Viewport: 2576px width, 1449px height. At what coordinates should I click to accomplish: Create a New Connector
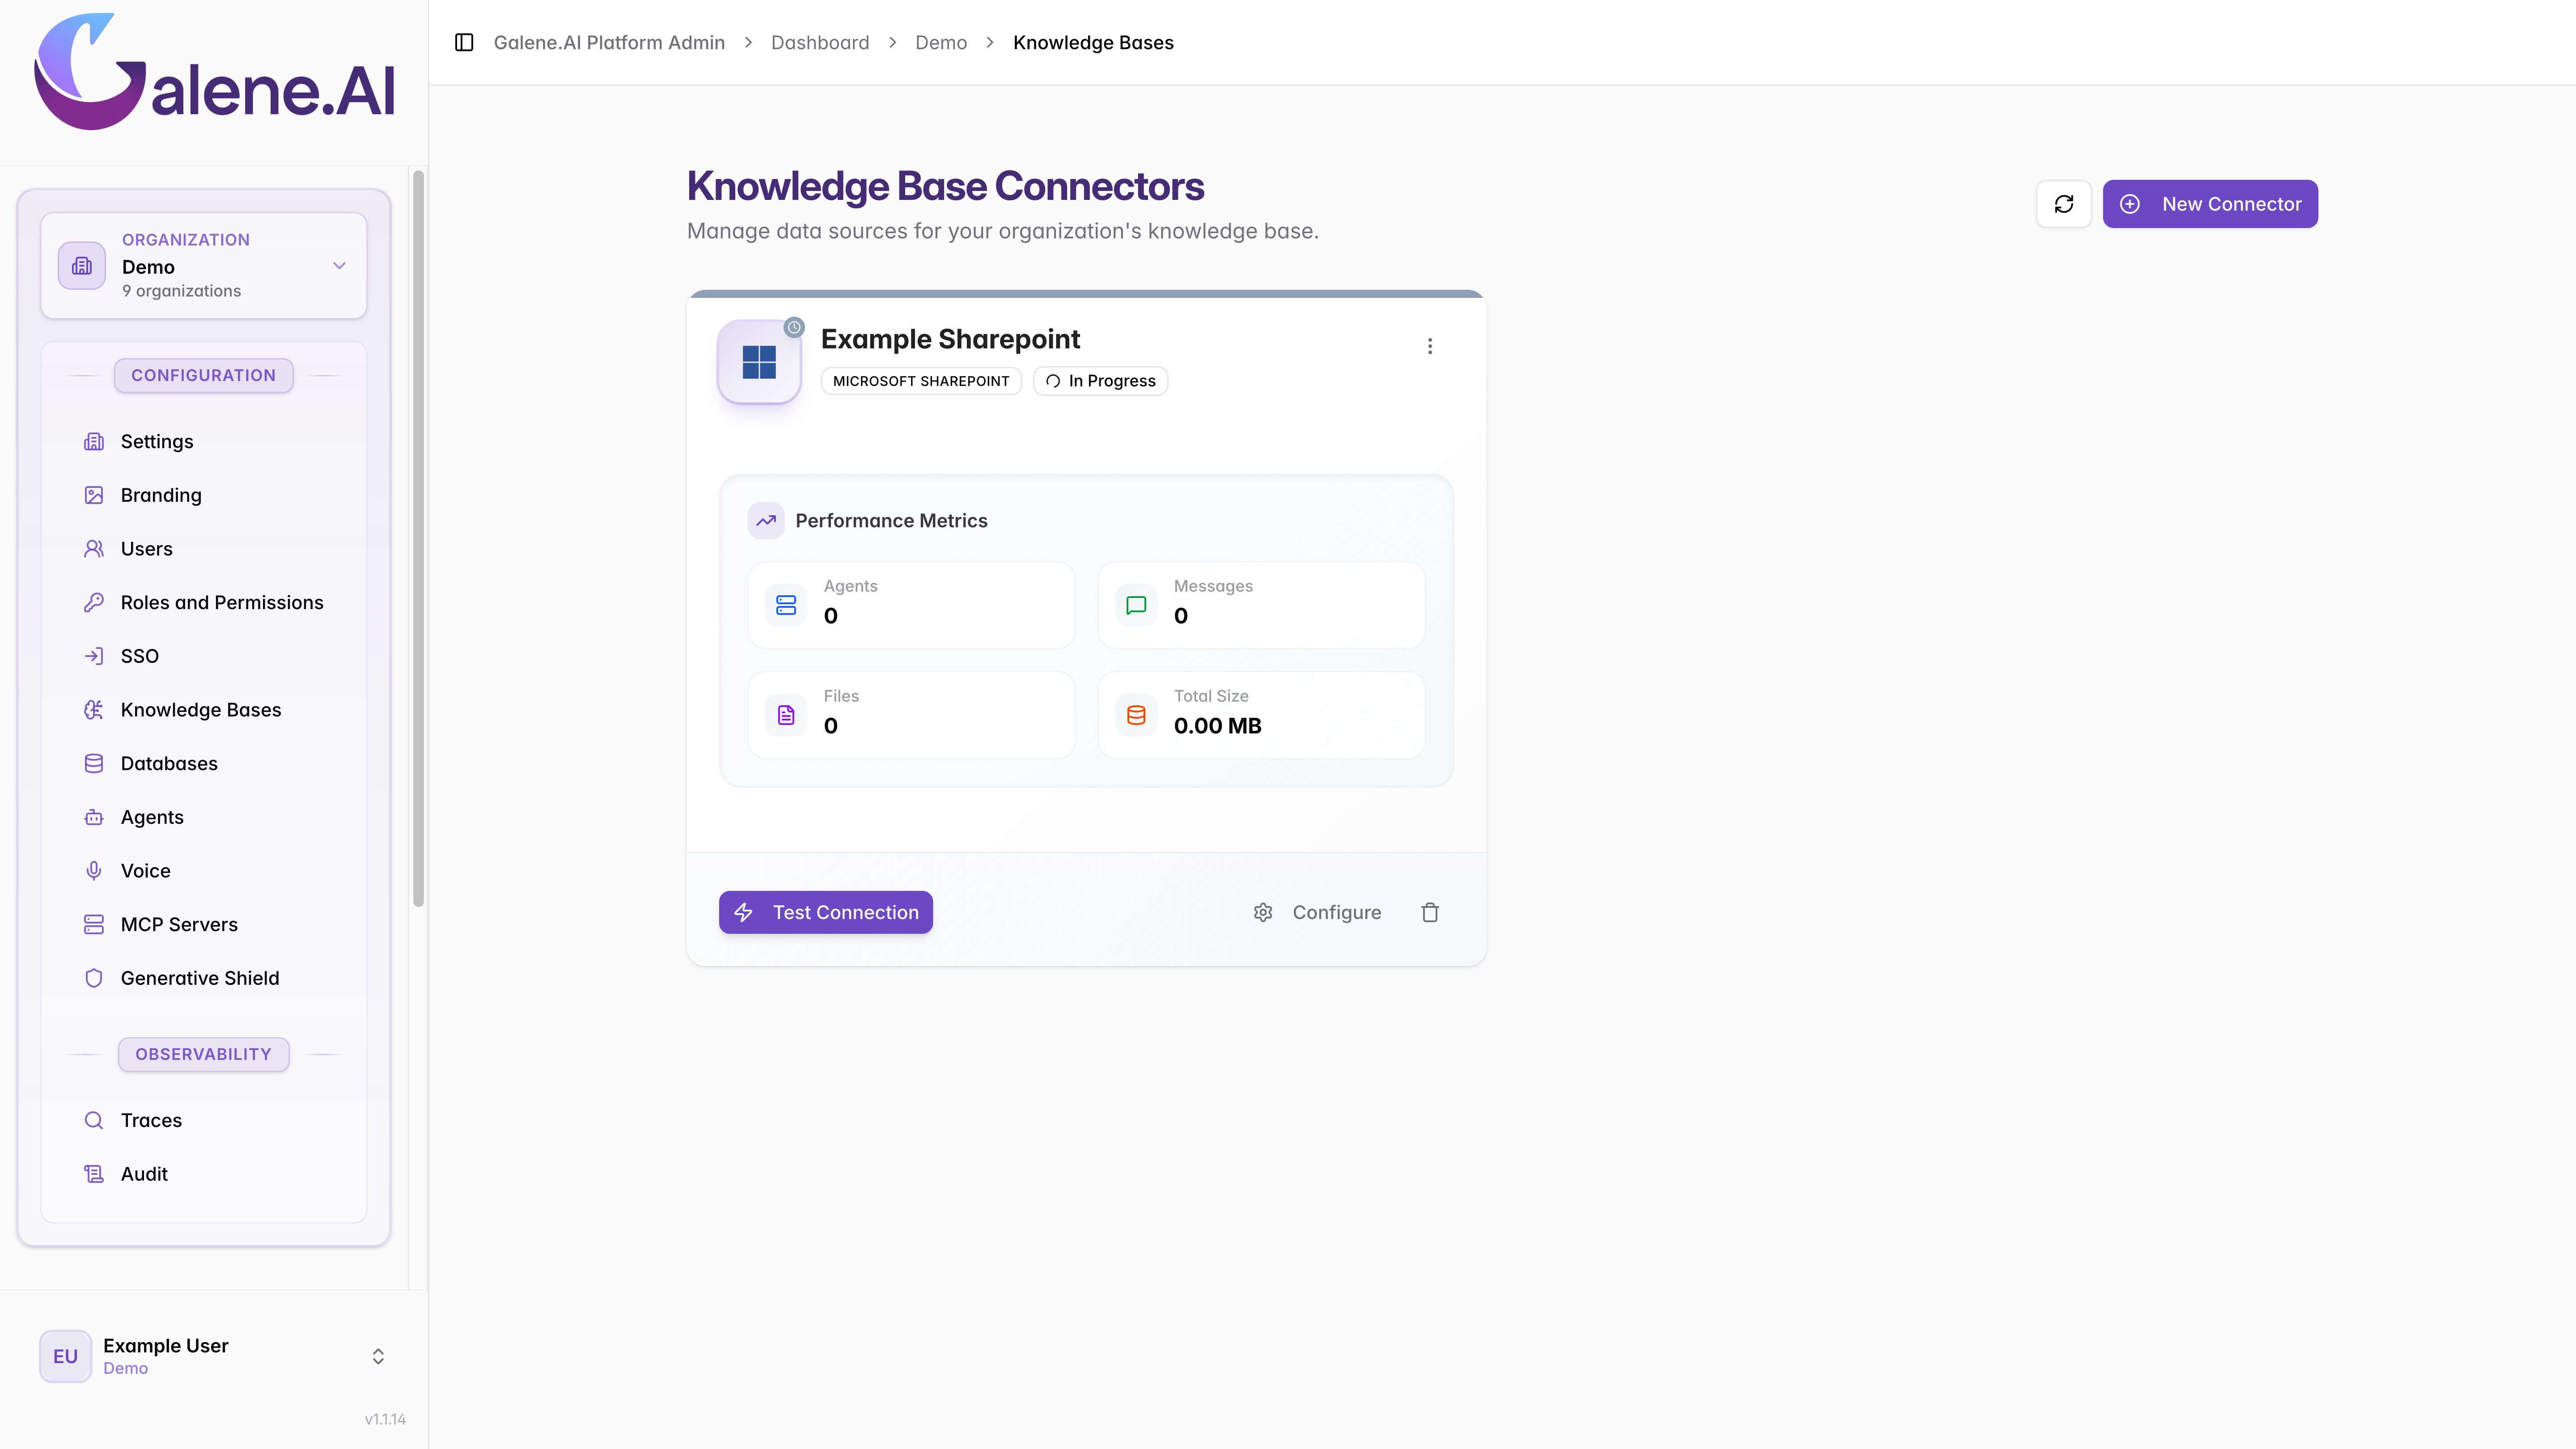coord(2210,204)
